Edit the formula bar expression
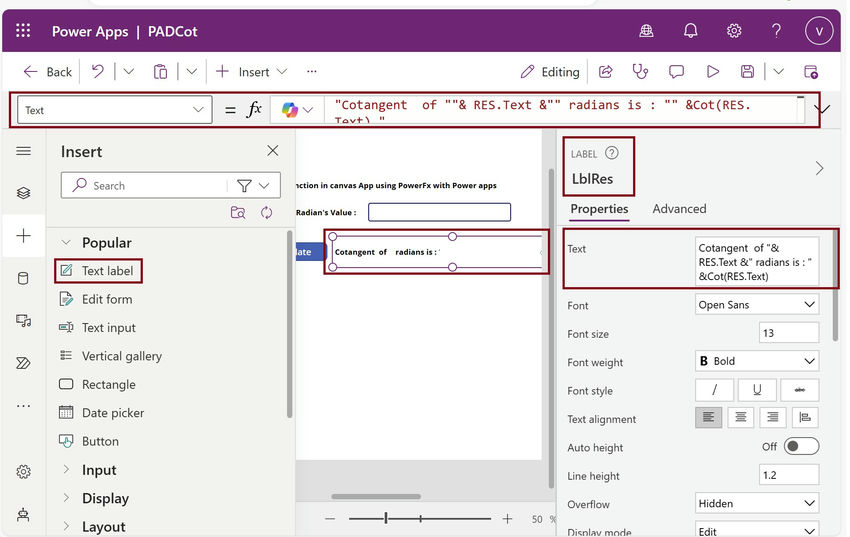Viewport: 850px width, 537px height. click(564, 110)
